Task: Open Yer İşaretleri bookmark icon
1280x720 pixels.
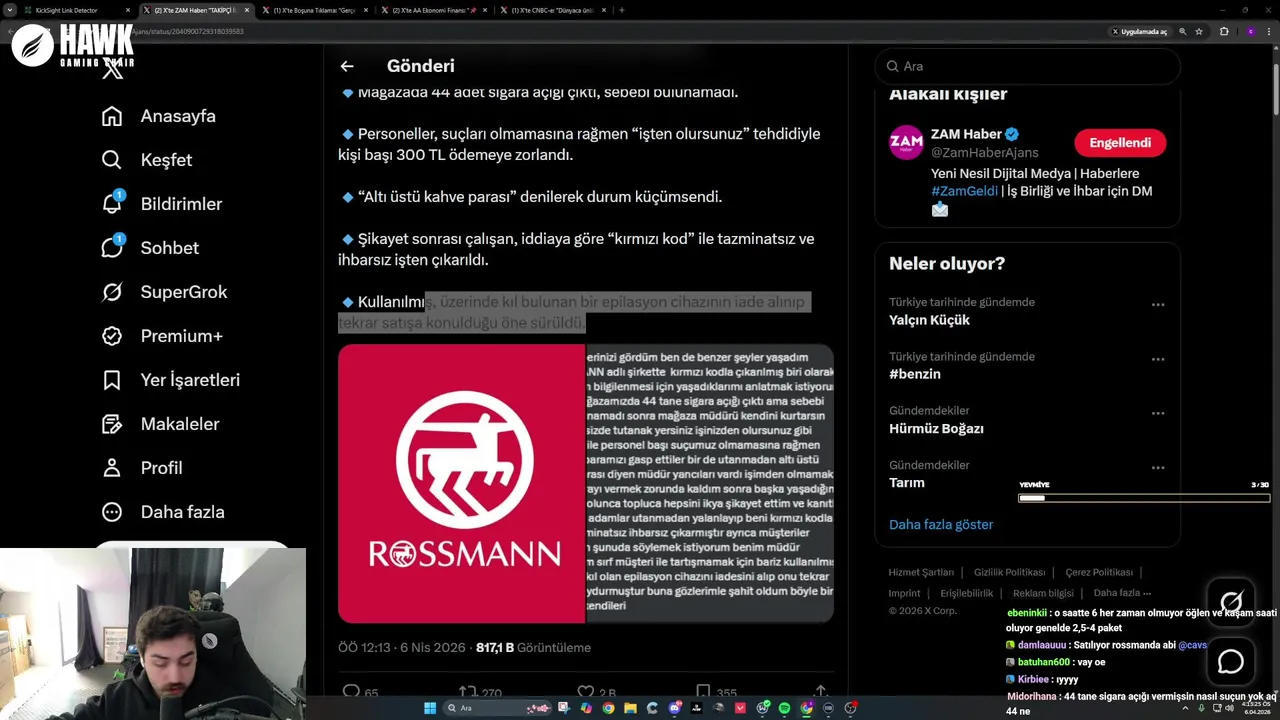Action: pos(112,380)
